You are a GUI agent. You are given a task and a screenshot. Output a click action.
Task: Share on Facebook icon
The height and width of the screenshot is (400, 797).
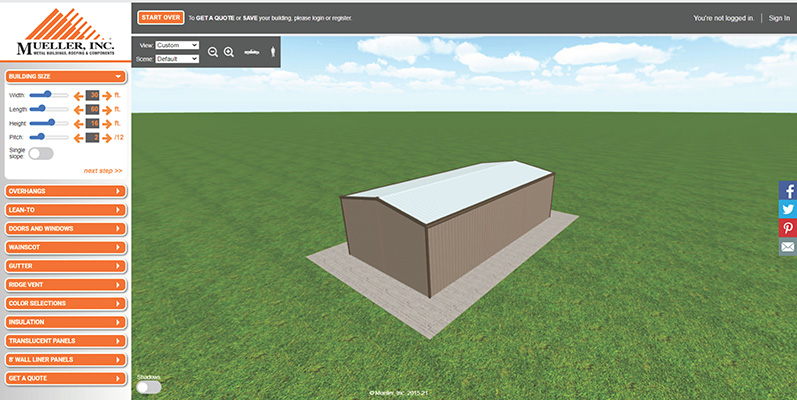787,190
